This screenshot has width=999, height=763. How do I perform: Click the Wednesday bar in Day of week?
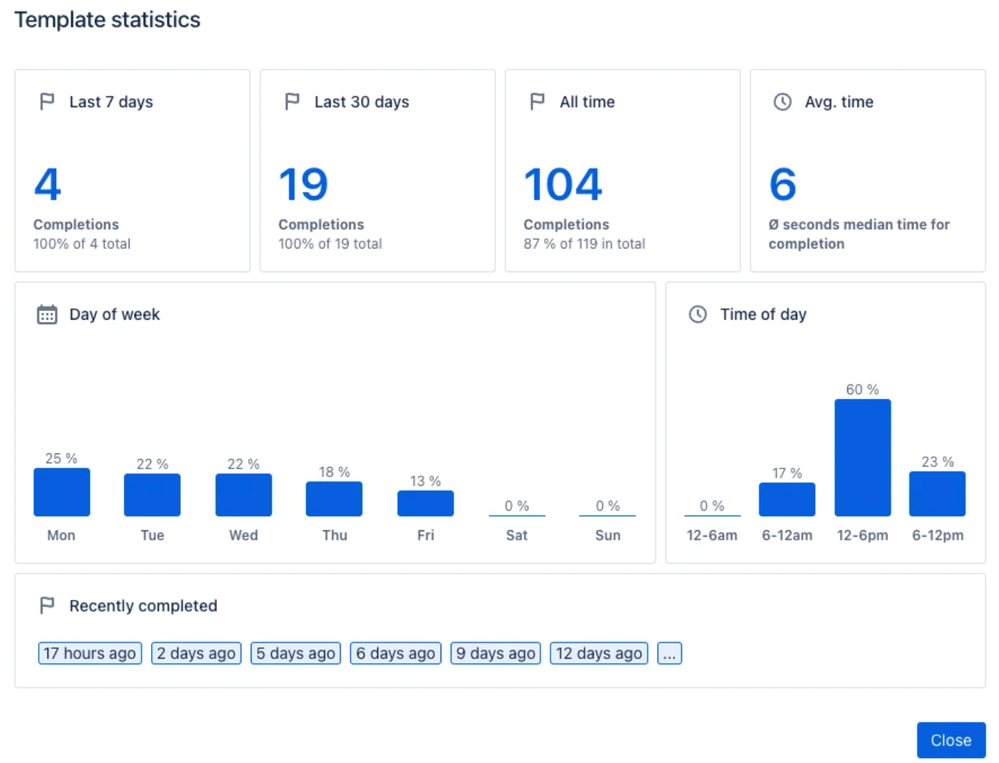point(243,495)
